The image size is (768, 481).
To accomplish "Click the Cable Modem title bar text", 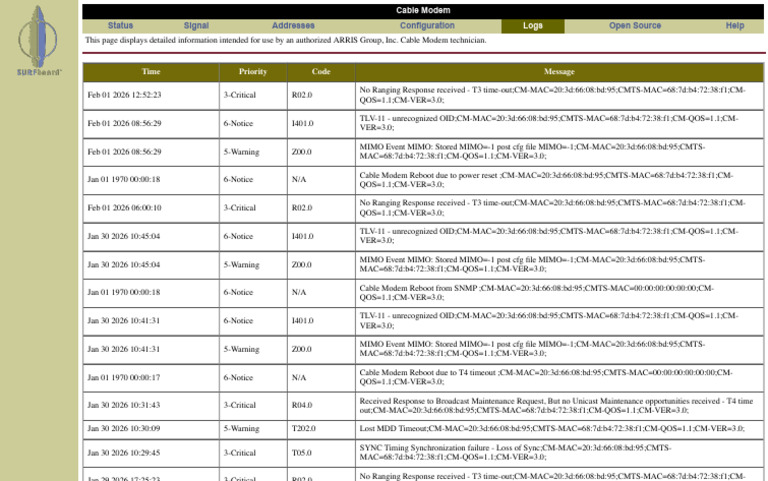I will coord(423,10).
